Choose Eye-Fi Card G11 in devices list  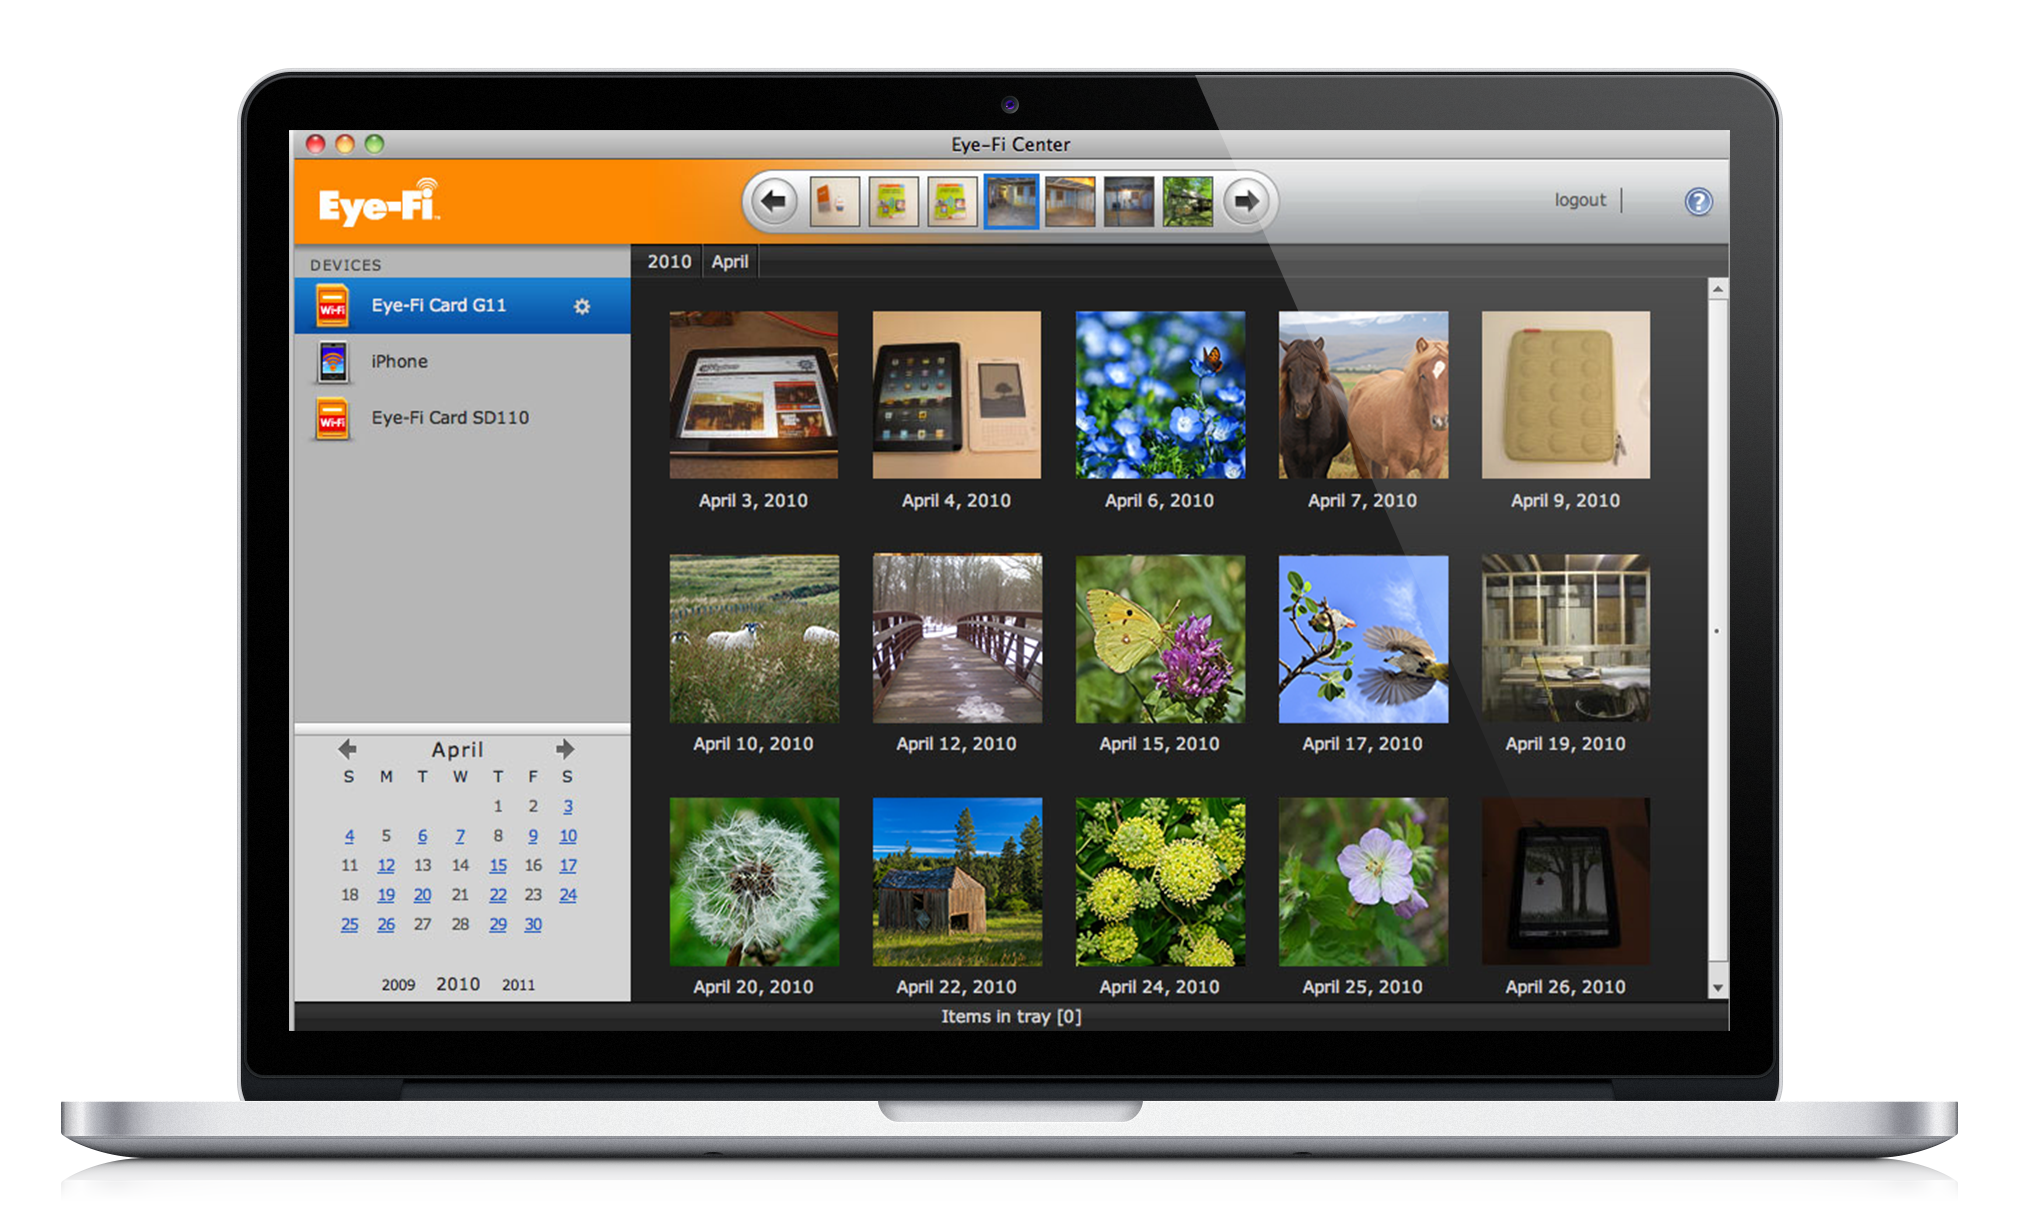tap(463, 306)
